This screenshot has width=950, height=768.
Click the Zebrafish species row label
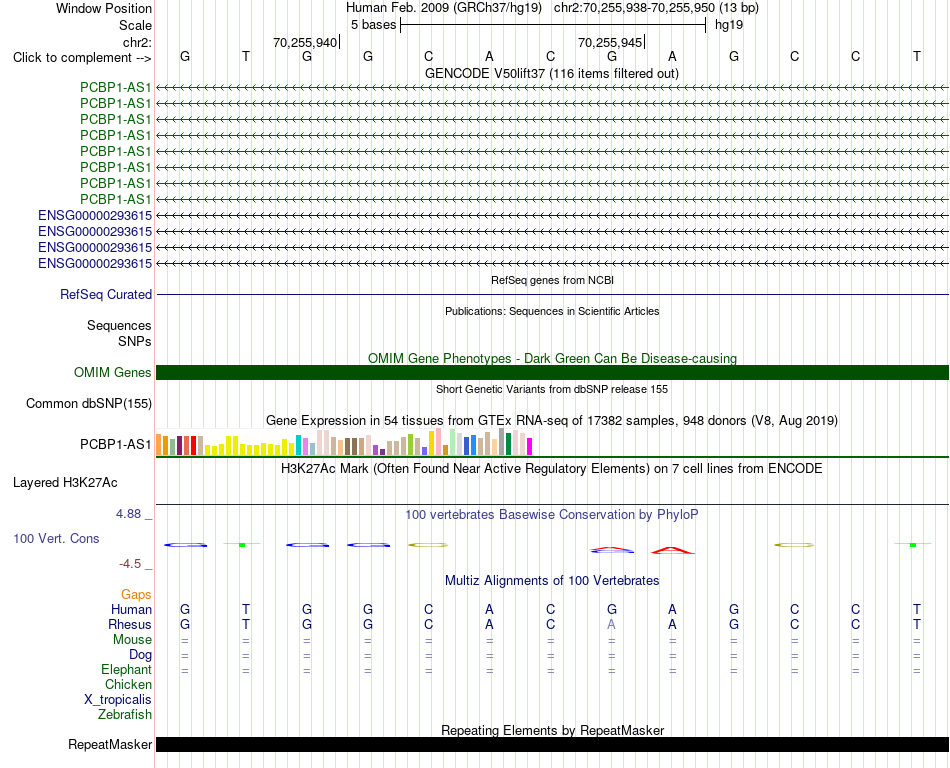click(x=125, y=715)
